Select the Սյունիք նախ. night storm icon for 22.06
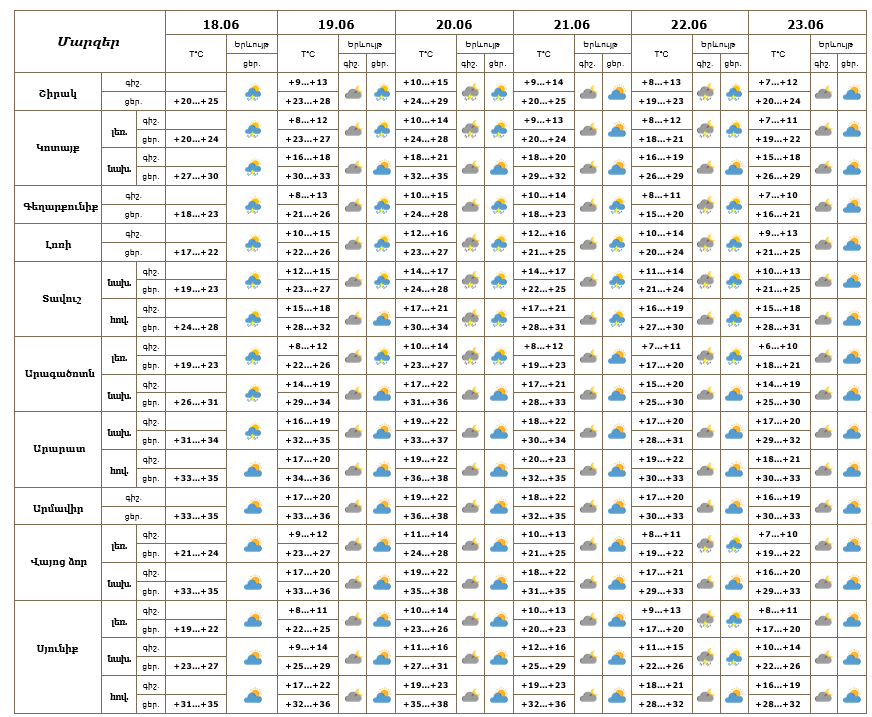Screen dimensions: 872x717 (x=706, y=657)
